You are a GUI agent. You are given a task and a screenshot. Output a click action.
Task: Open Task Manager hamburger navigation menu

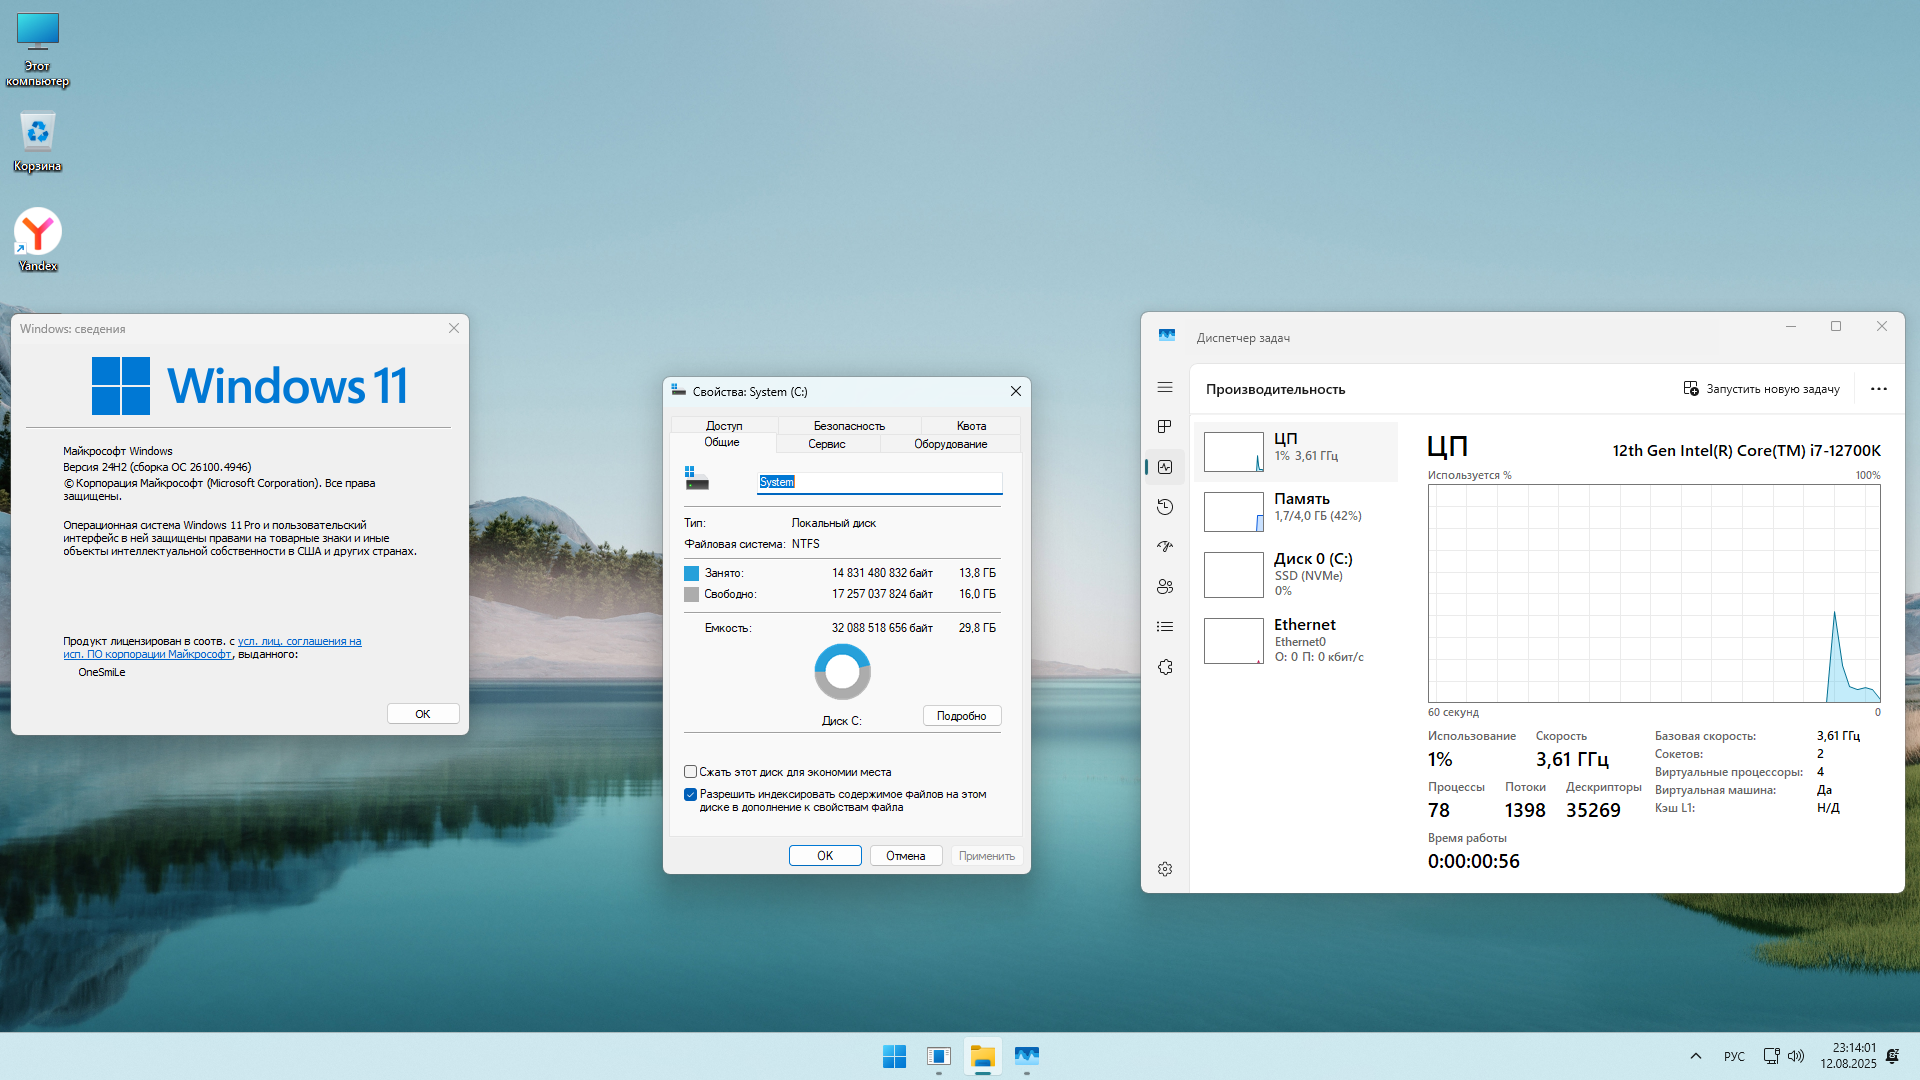pos(1165,388)
